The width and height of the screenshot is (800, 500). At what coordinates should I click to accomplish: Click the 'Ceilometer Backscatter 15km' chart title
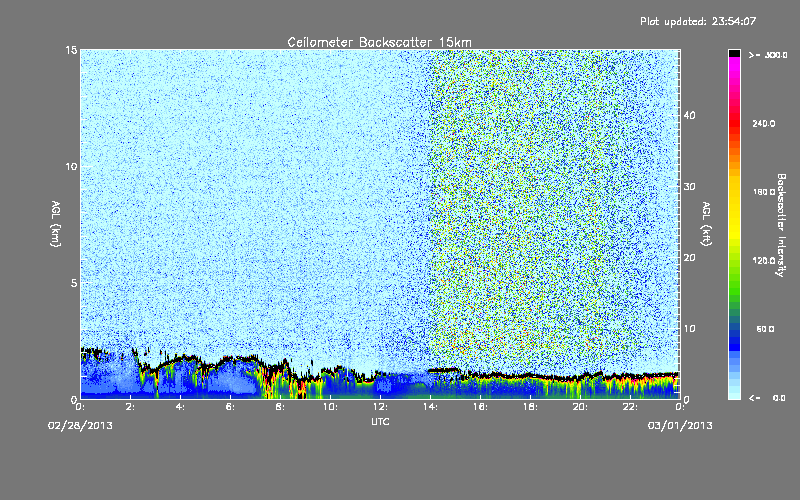tap(379, 42)
